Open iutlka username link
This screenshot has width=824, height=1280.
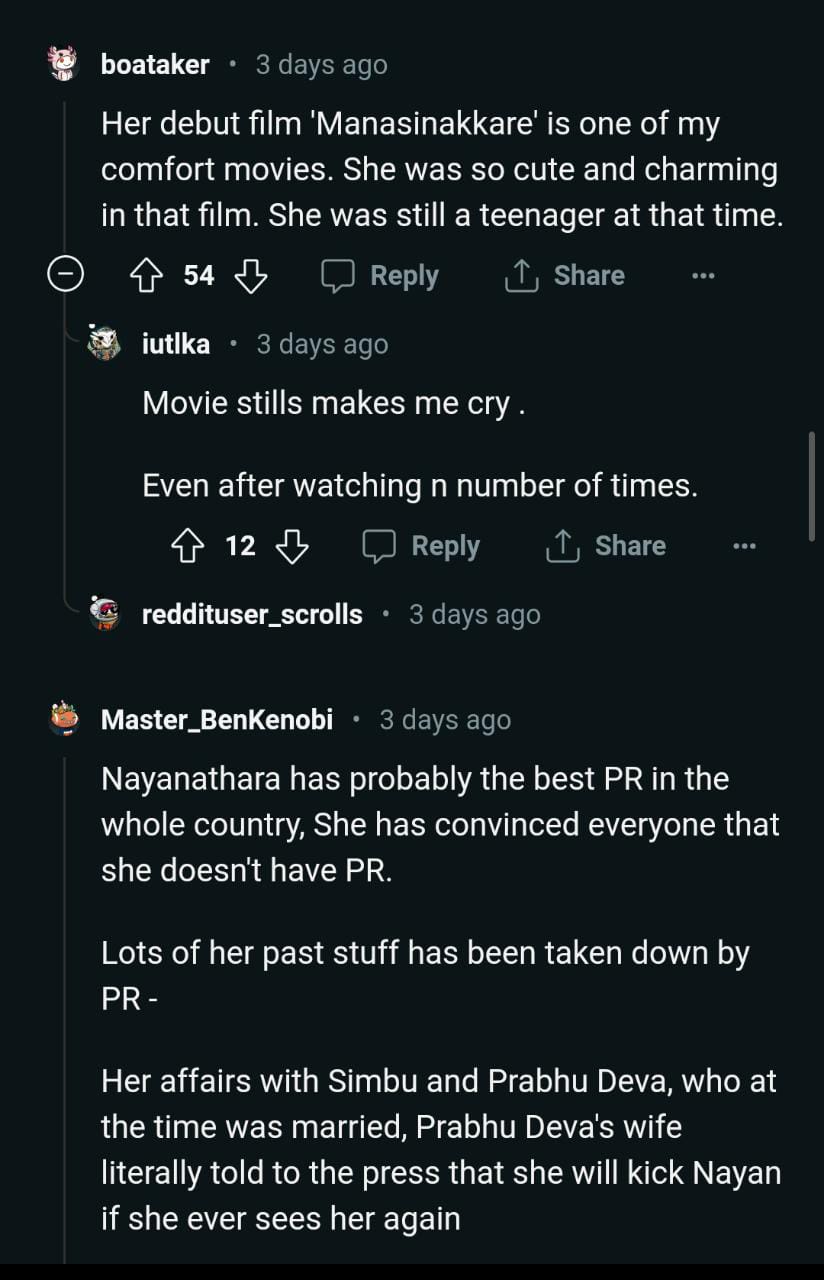tap(176, 344)
